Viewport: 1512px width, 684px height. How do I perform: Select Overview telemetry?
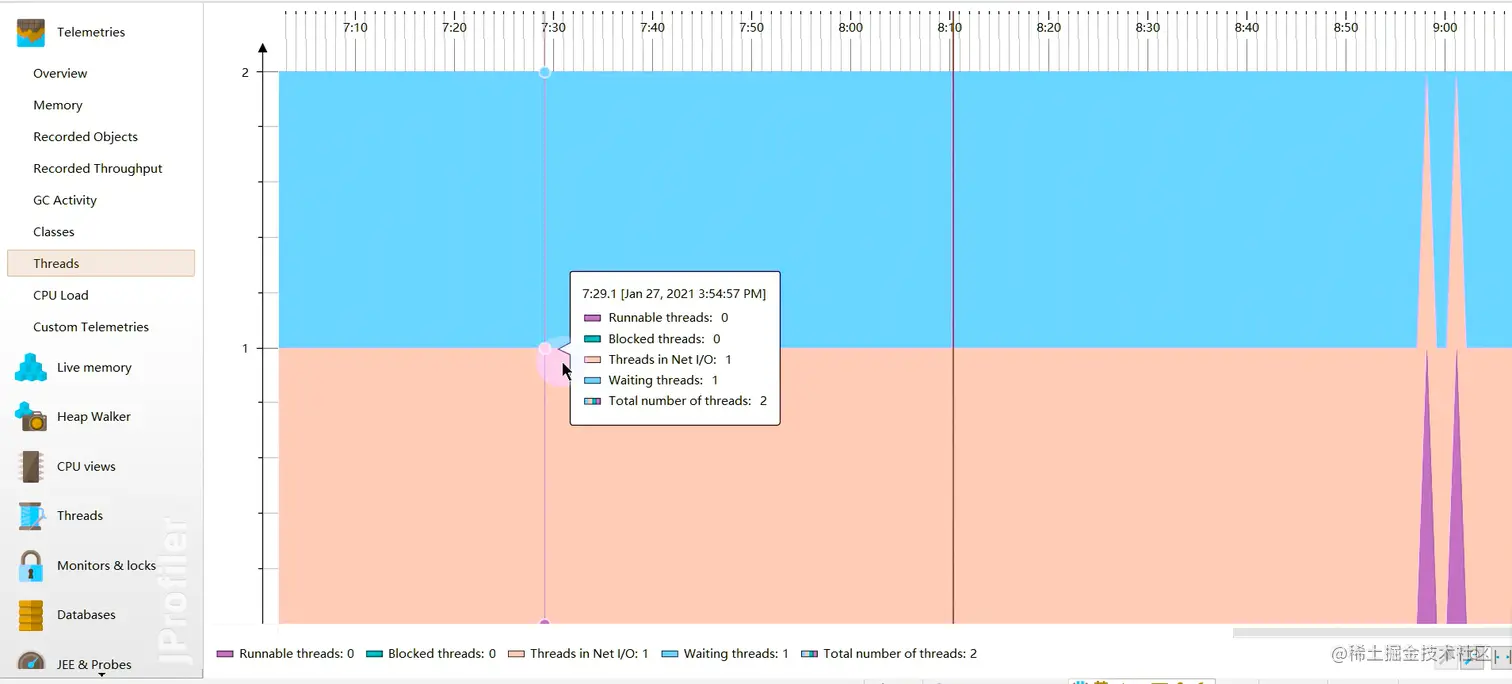pos(60,73)
